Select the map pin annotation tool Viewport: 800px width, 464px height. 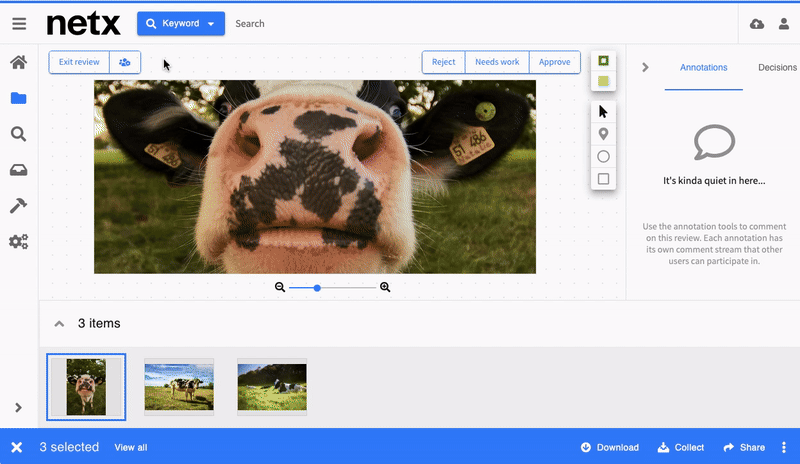pos(603,134)
